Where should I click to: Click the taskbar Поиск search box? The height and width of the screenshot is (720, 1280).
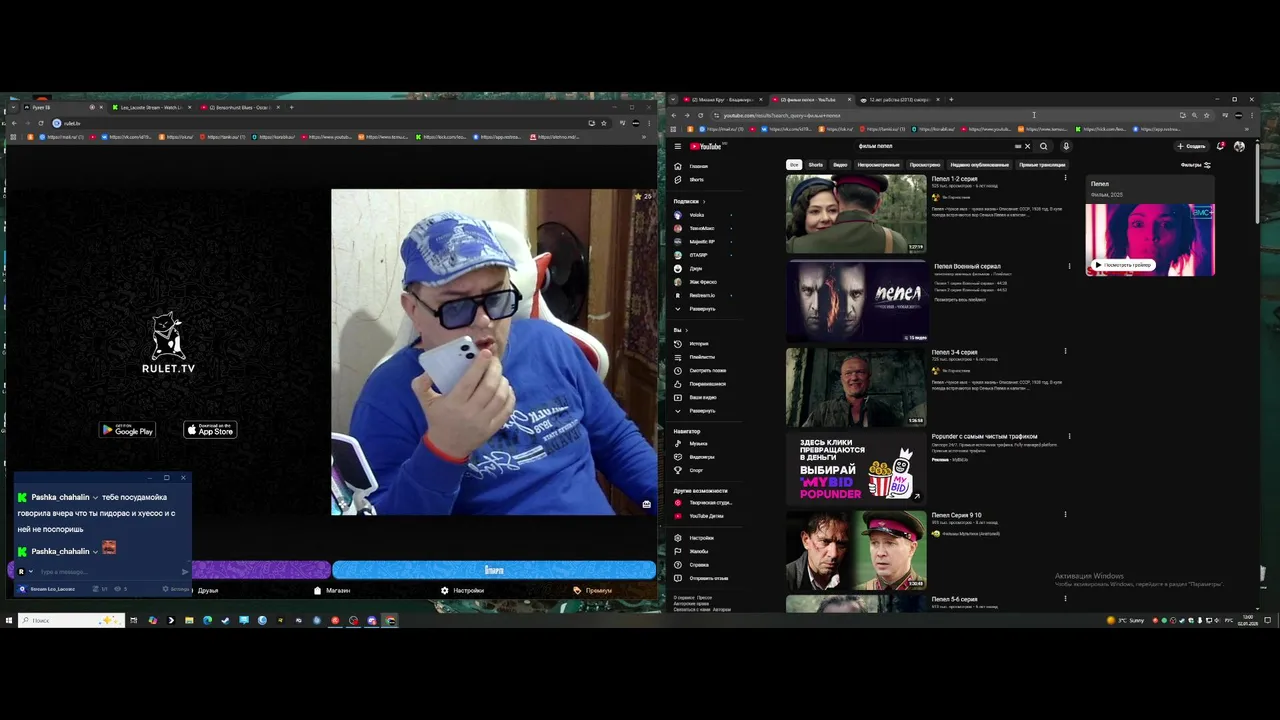click(x=72, y=620)
